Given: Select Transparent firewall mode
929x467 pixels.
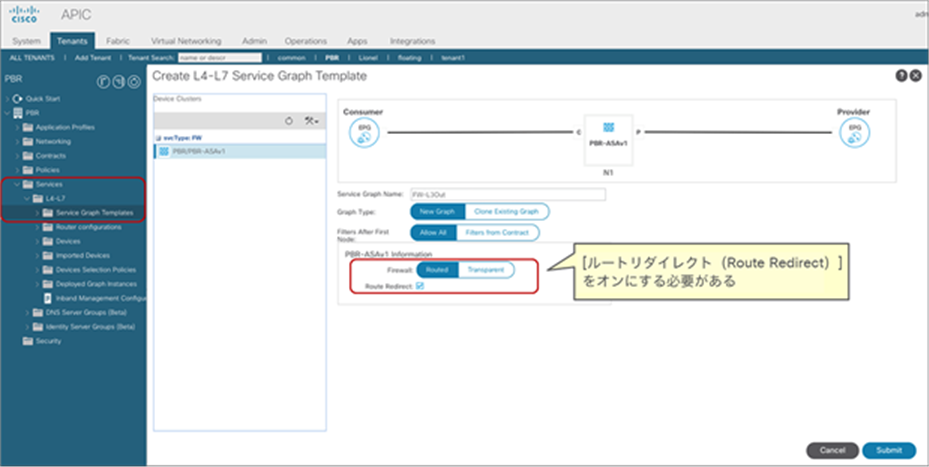Looking at the screenshot, I should click(x=486, y=270).
